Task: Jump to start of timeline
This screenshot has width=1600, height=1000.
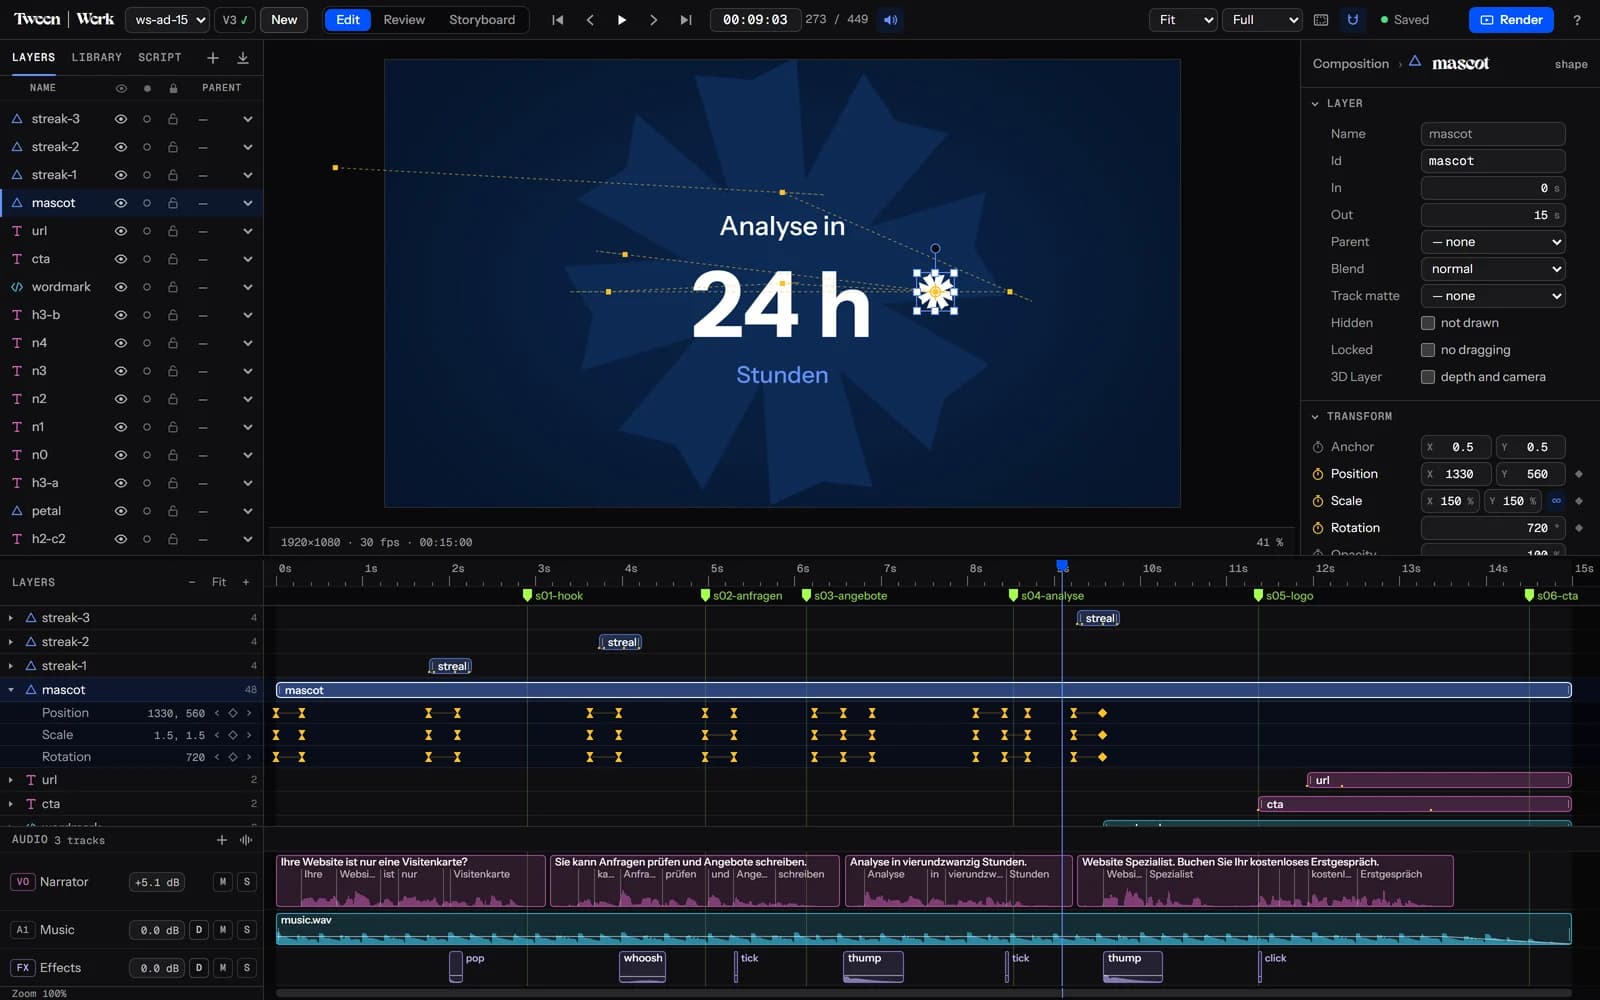Action: tap(558, 20)
